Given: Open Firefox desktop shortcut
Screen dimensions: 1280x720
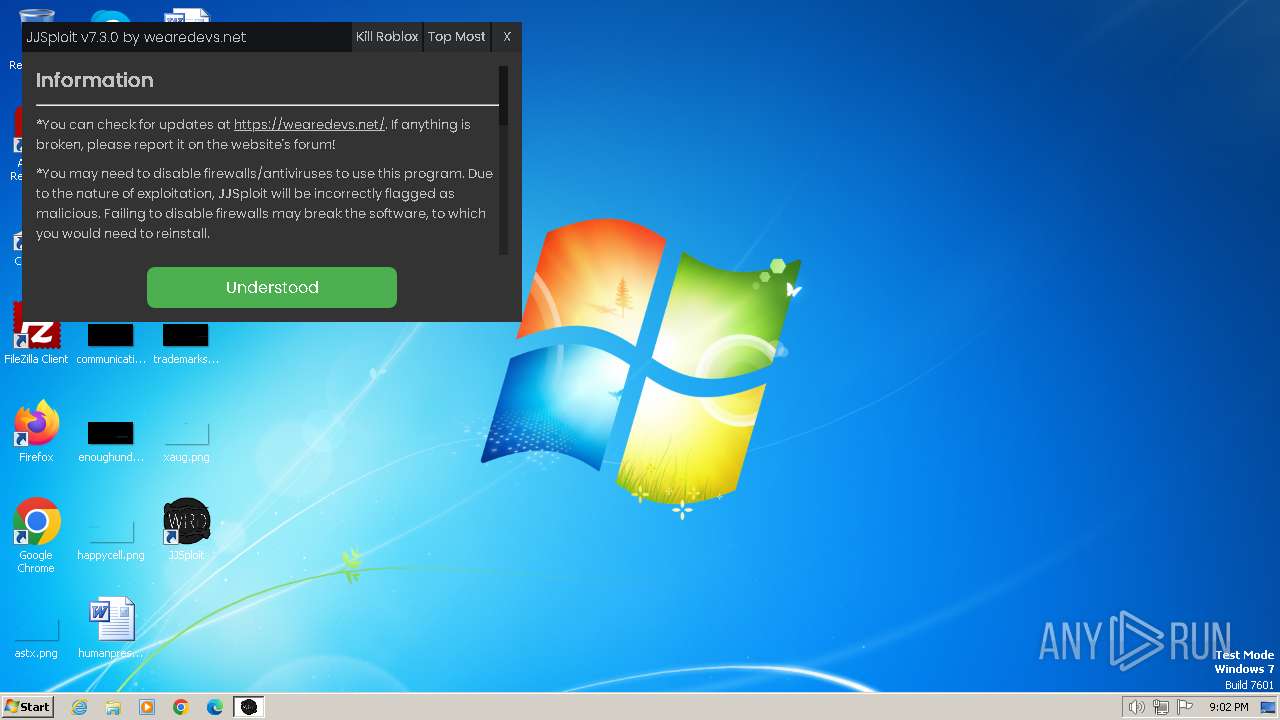Looking at the screenshot, I should point(36,432).
